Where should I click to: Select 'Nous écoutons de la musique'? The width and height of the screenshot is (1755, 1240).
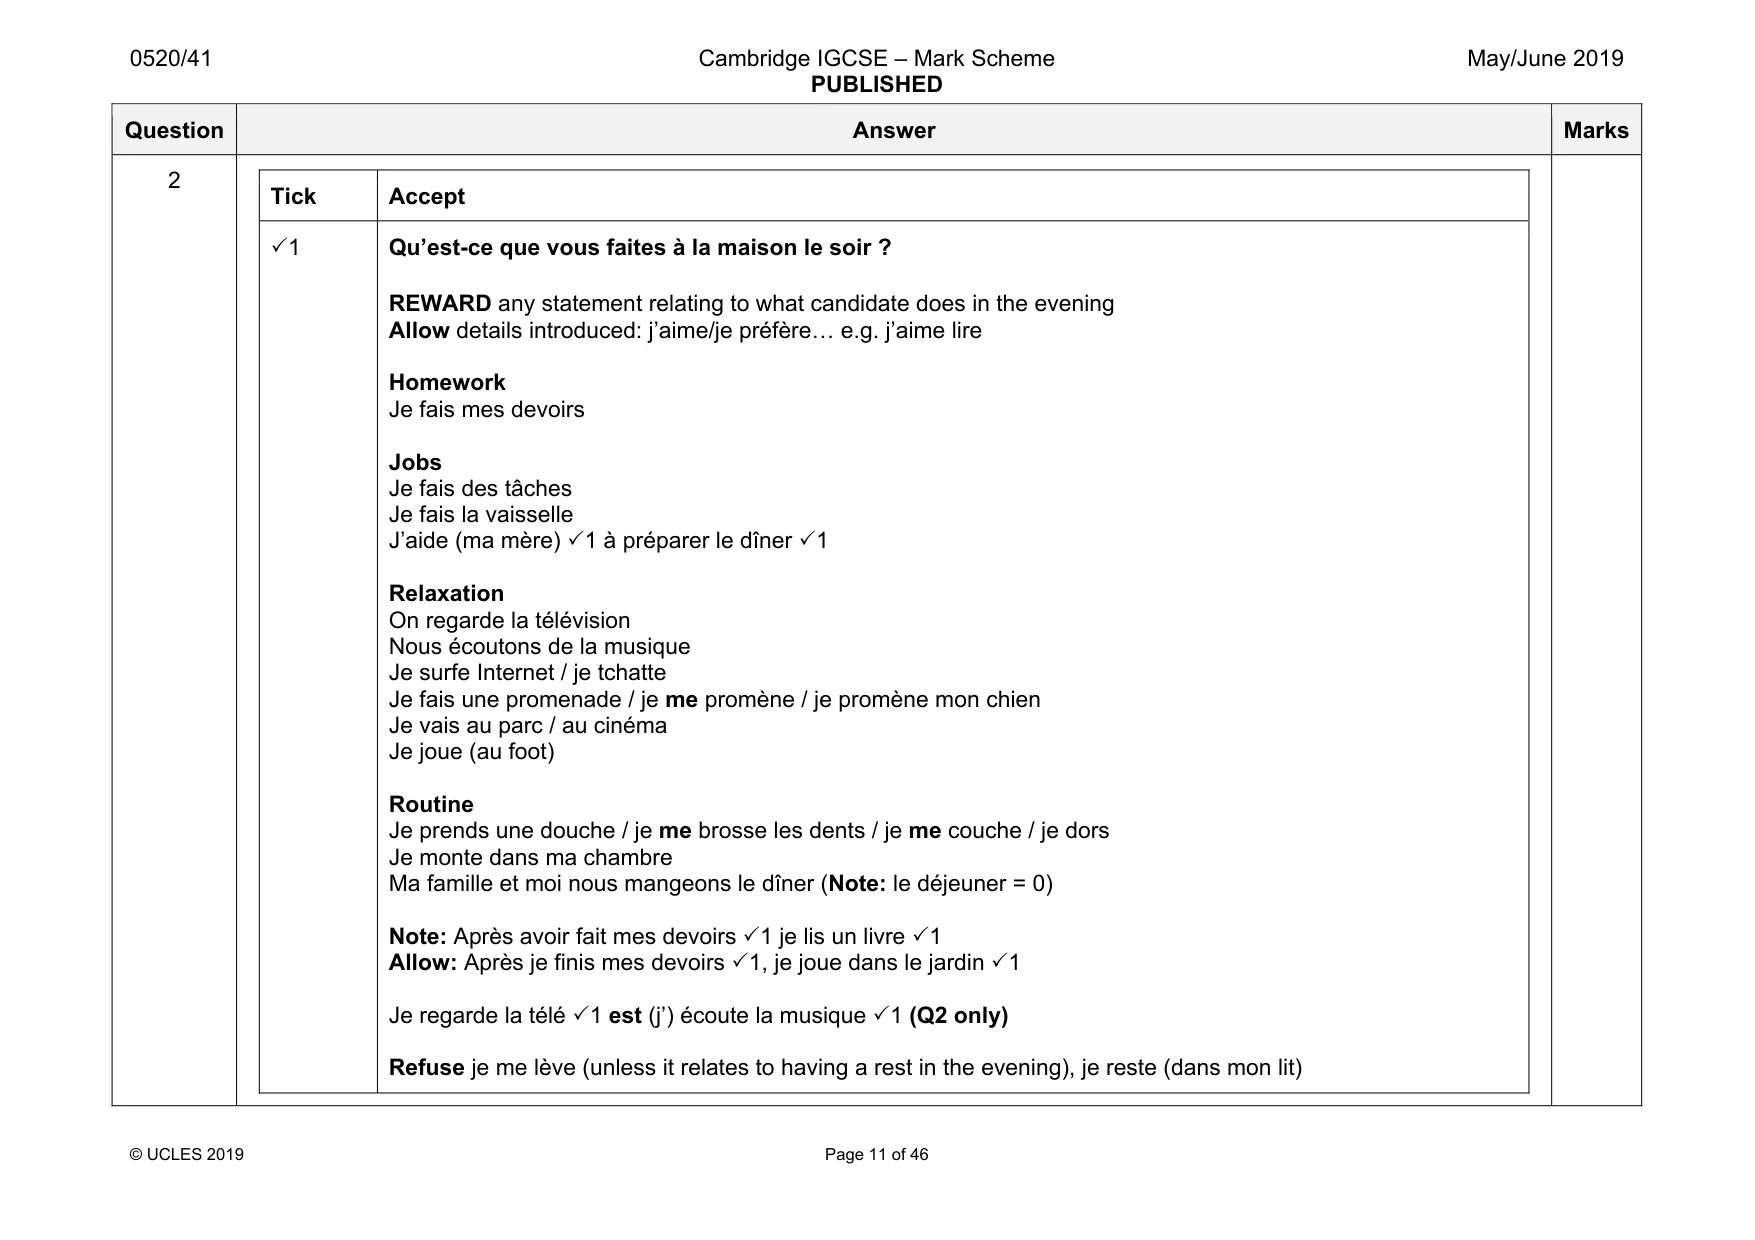coord(539,647)
